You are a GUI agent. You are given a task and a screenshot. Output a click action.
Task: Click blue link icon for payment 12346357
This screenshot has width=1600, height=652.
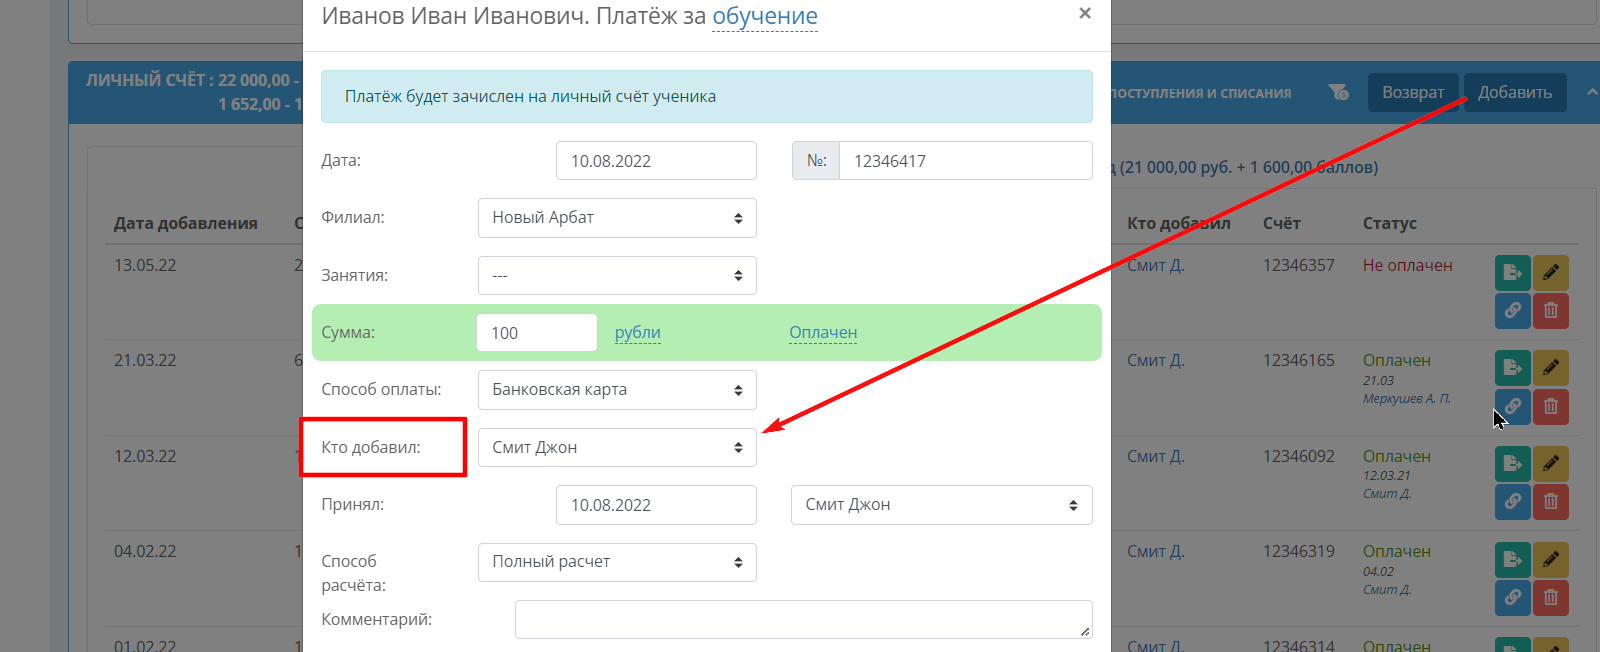coord(1513,311)
